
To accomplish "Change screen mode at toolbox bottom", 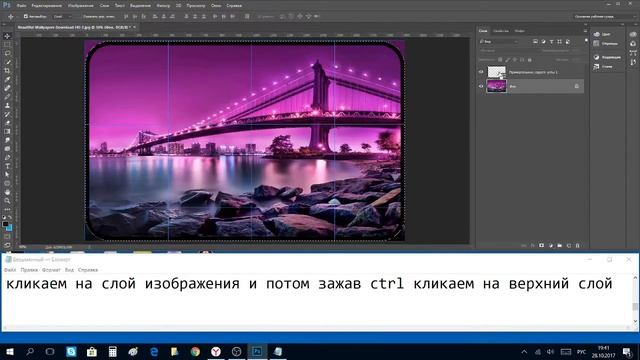I will 7,245.
